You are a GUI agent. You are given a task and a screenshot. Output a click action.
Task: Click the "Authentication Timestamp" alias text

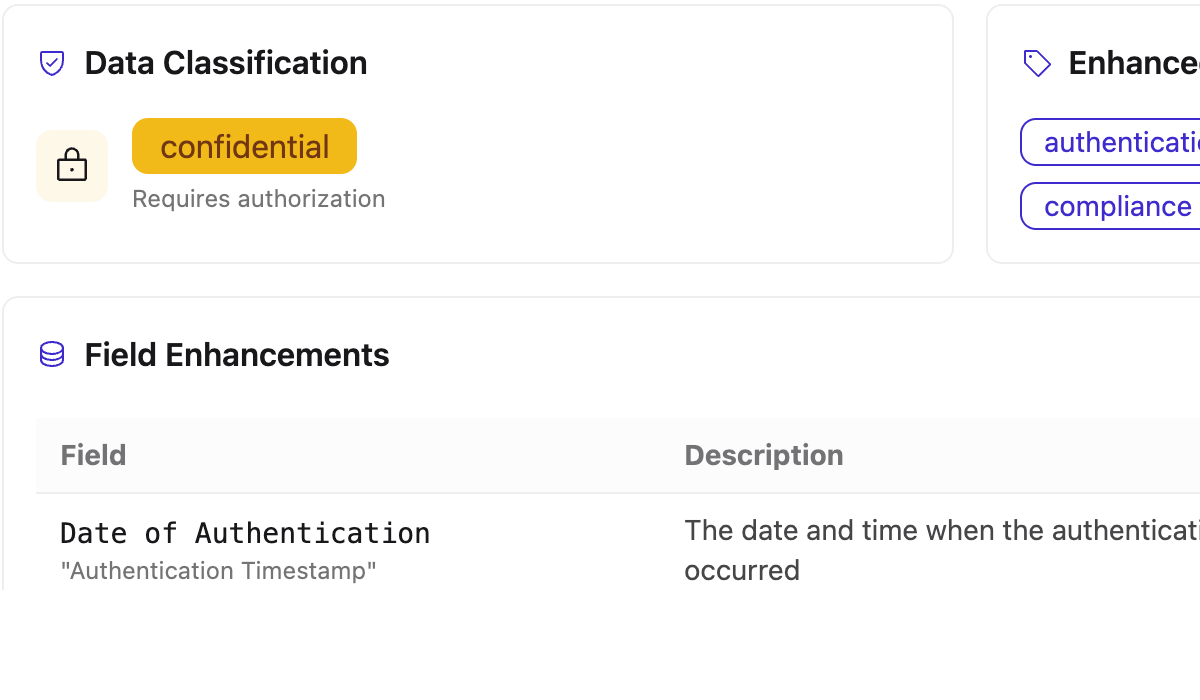(218, 571)
